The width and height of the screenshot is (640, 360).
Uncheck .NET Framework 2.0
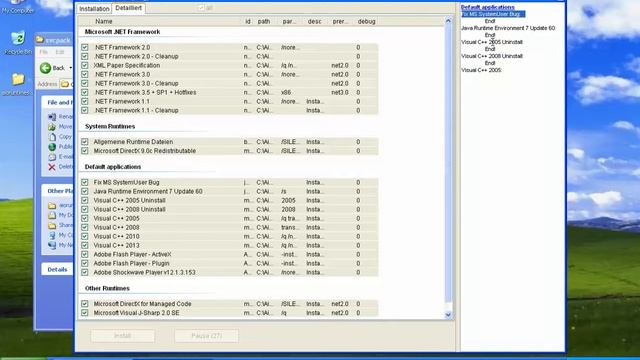[84, 47]
